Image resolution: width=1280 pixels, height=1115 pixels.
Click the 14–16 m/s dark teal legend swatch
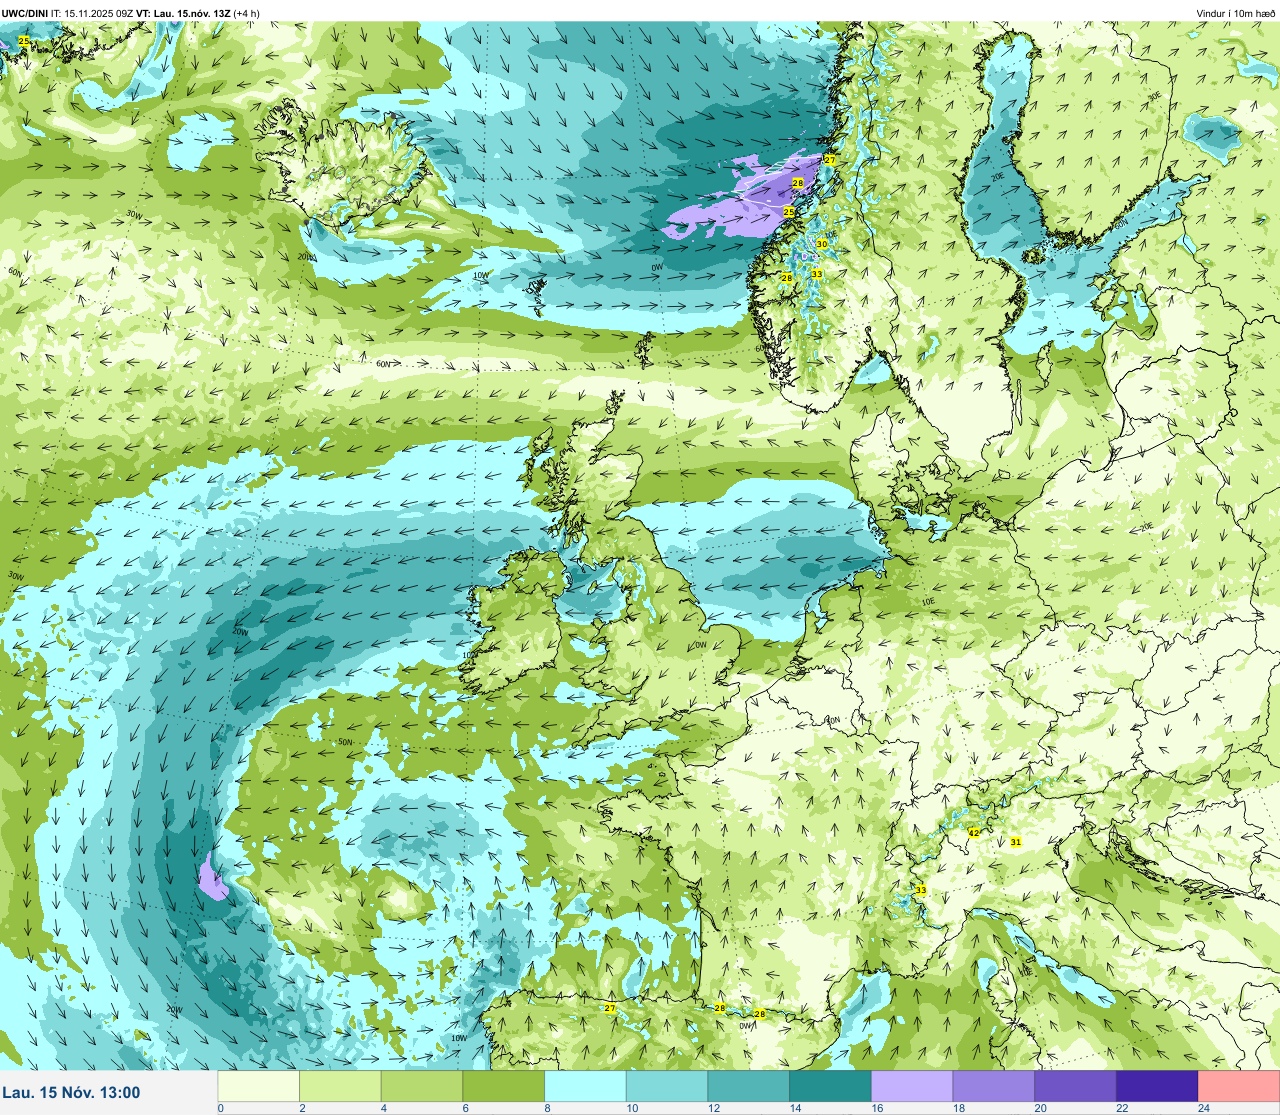[831, 1086]
